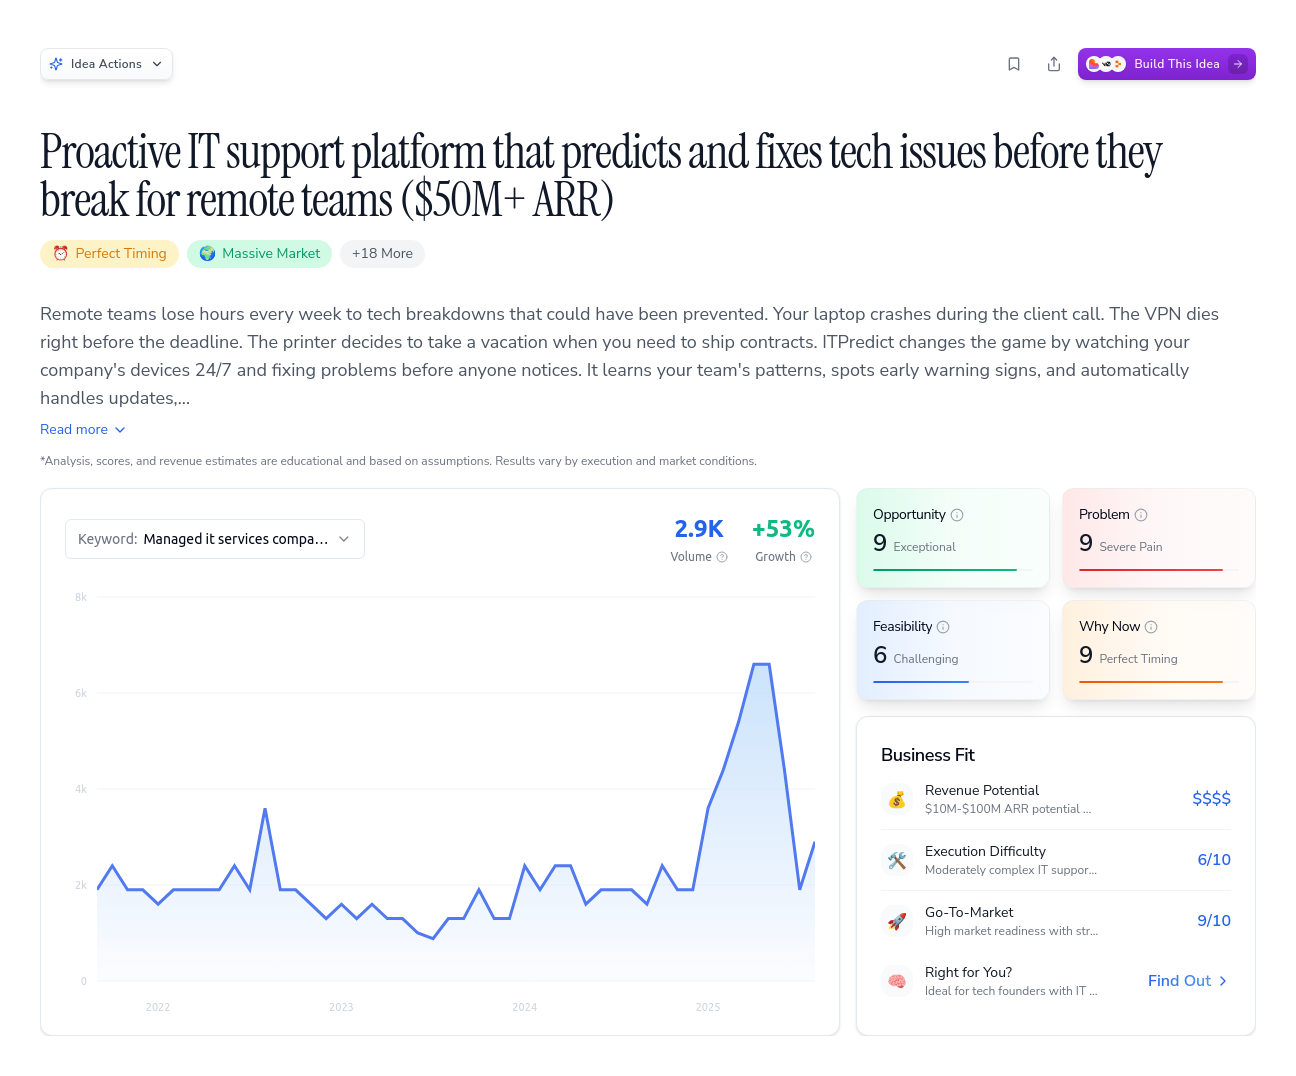The width and height of the screenshot is (1296, 1076).
Task: Click the brain icon beside Right for You
Action: click(897, 981)
